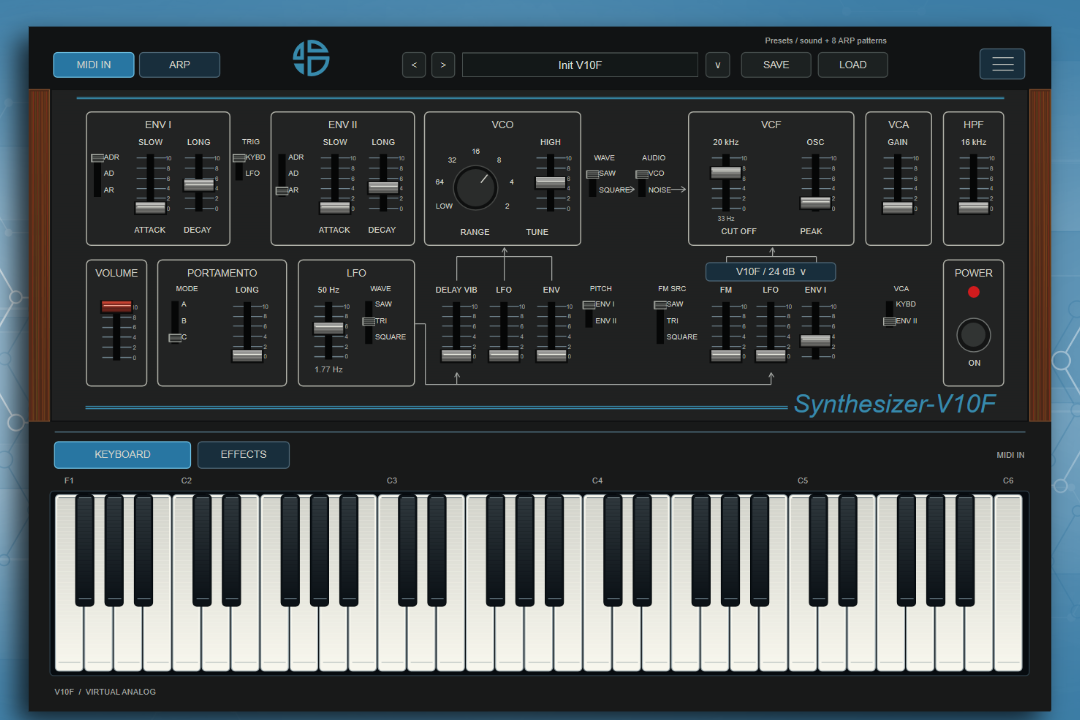Set PORTAMENTO MODE A/B/C switch
This screenshot has width=1080, height=720.
[175, 321]
